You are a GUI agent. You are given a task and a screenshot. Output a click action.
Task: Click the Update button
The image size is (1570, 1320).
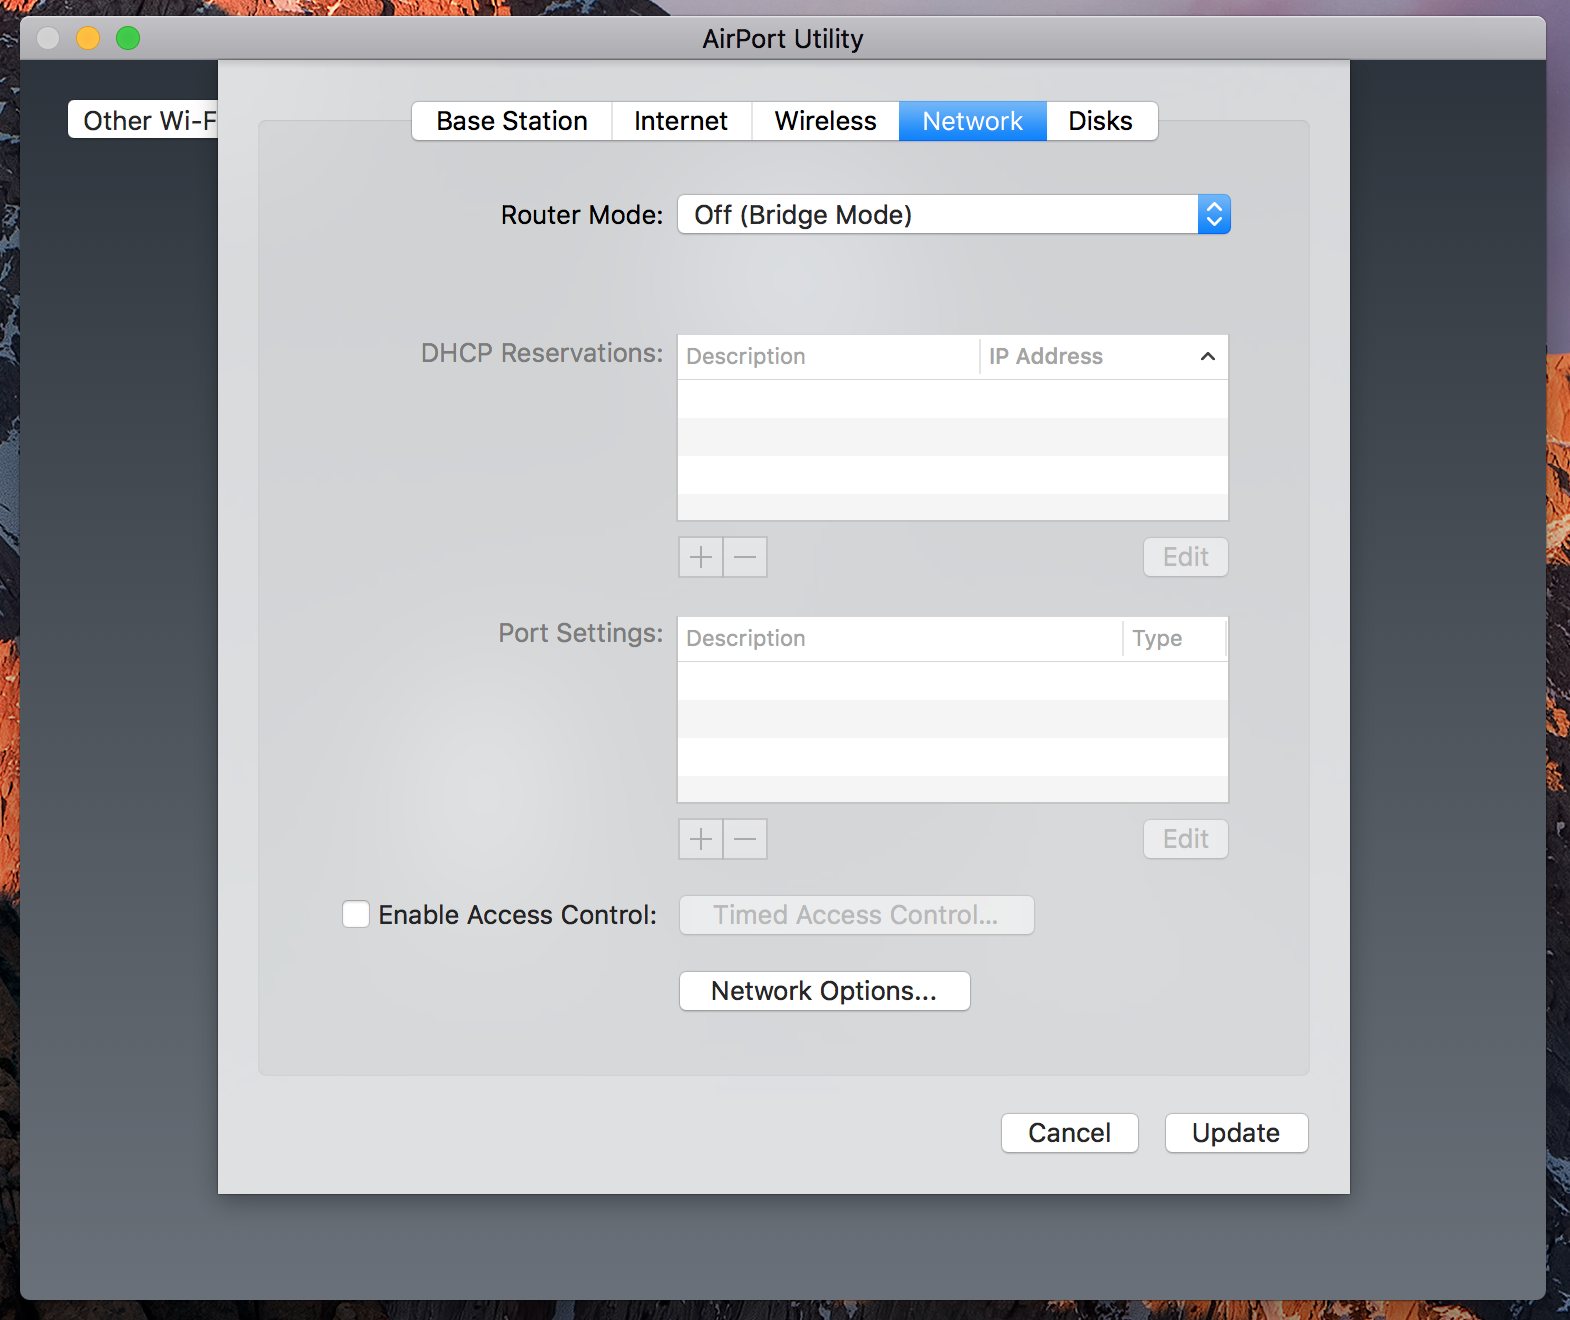click(1236, 1133)
